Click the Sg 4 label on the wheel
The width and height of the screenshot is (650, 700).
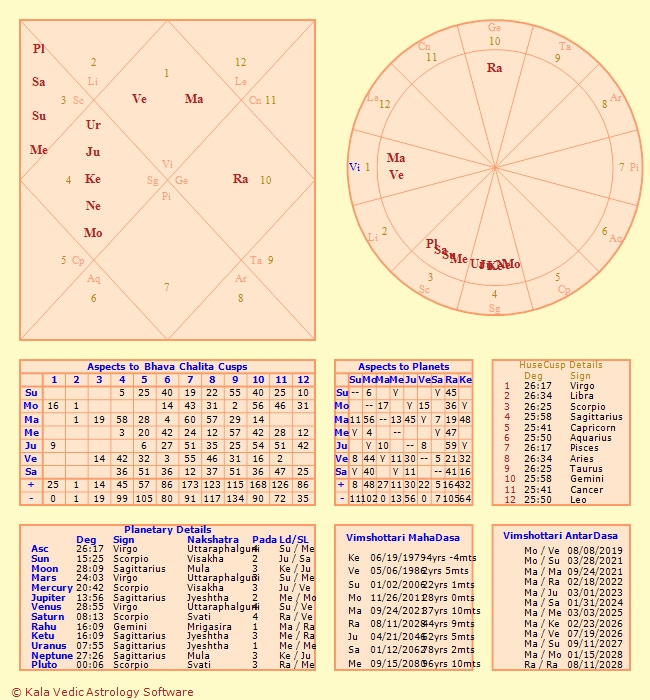coord(494,301)
